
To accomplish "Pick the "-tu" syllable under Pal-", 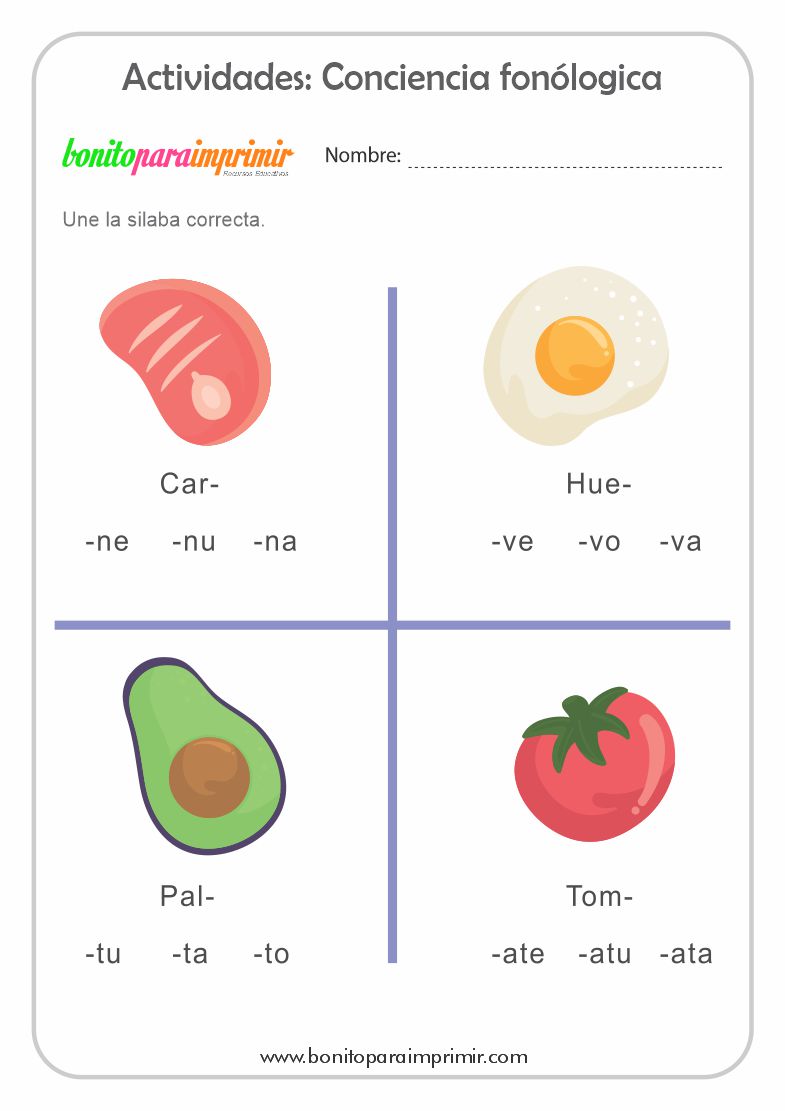I will pos(103,954).
